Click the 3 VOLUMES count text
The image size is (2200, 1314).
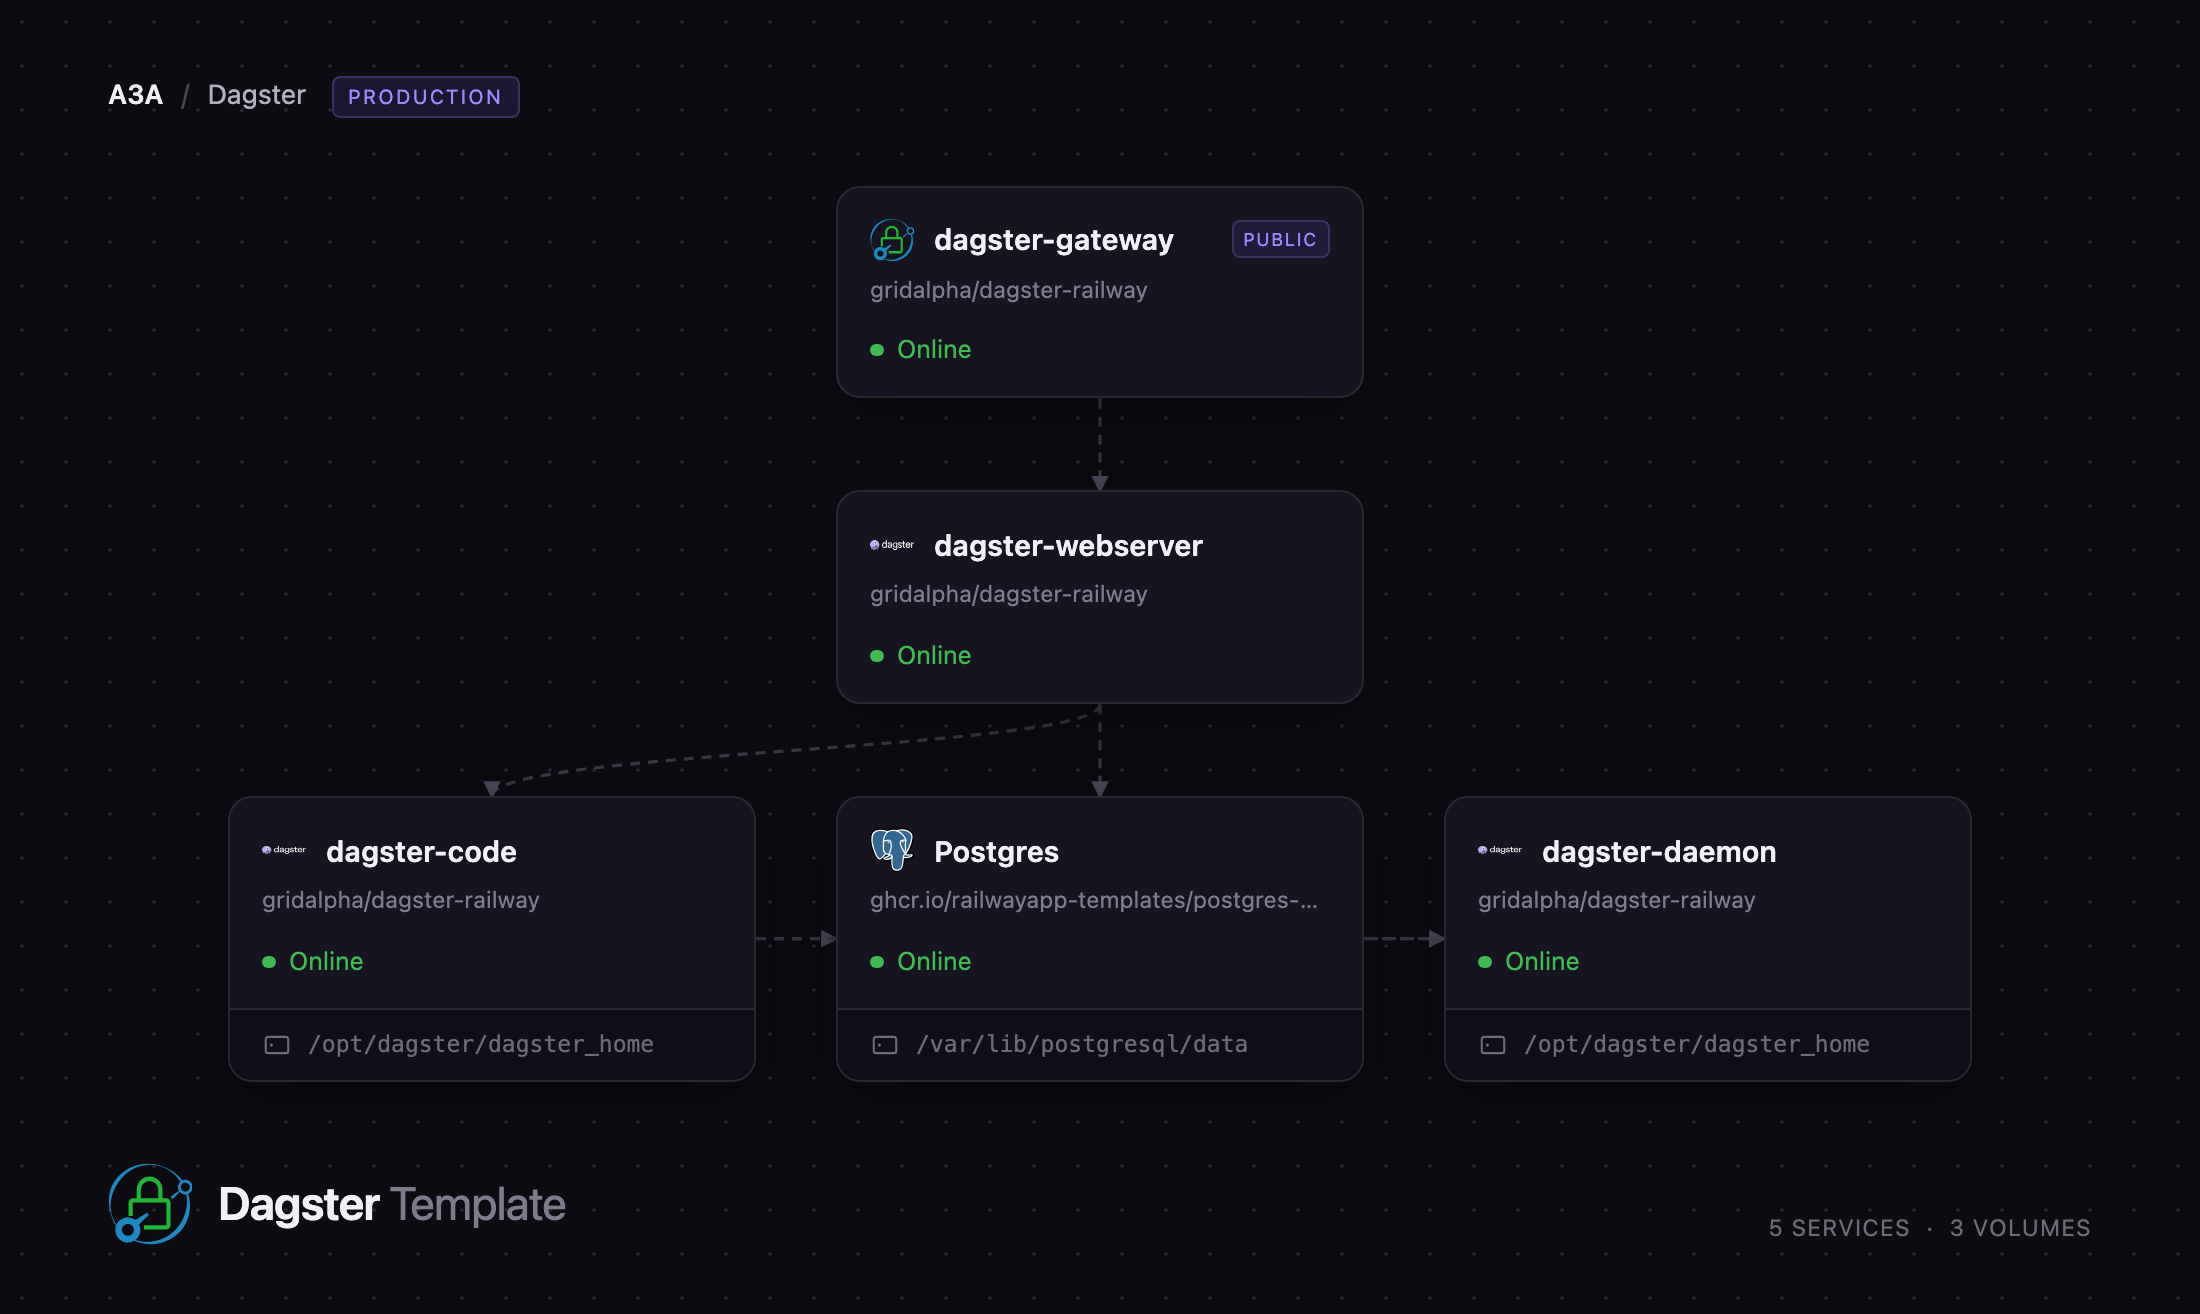tap(2020, 1228)
